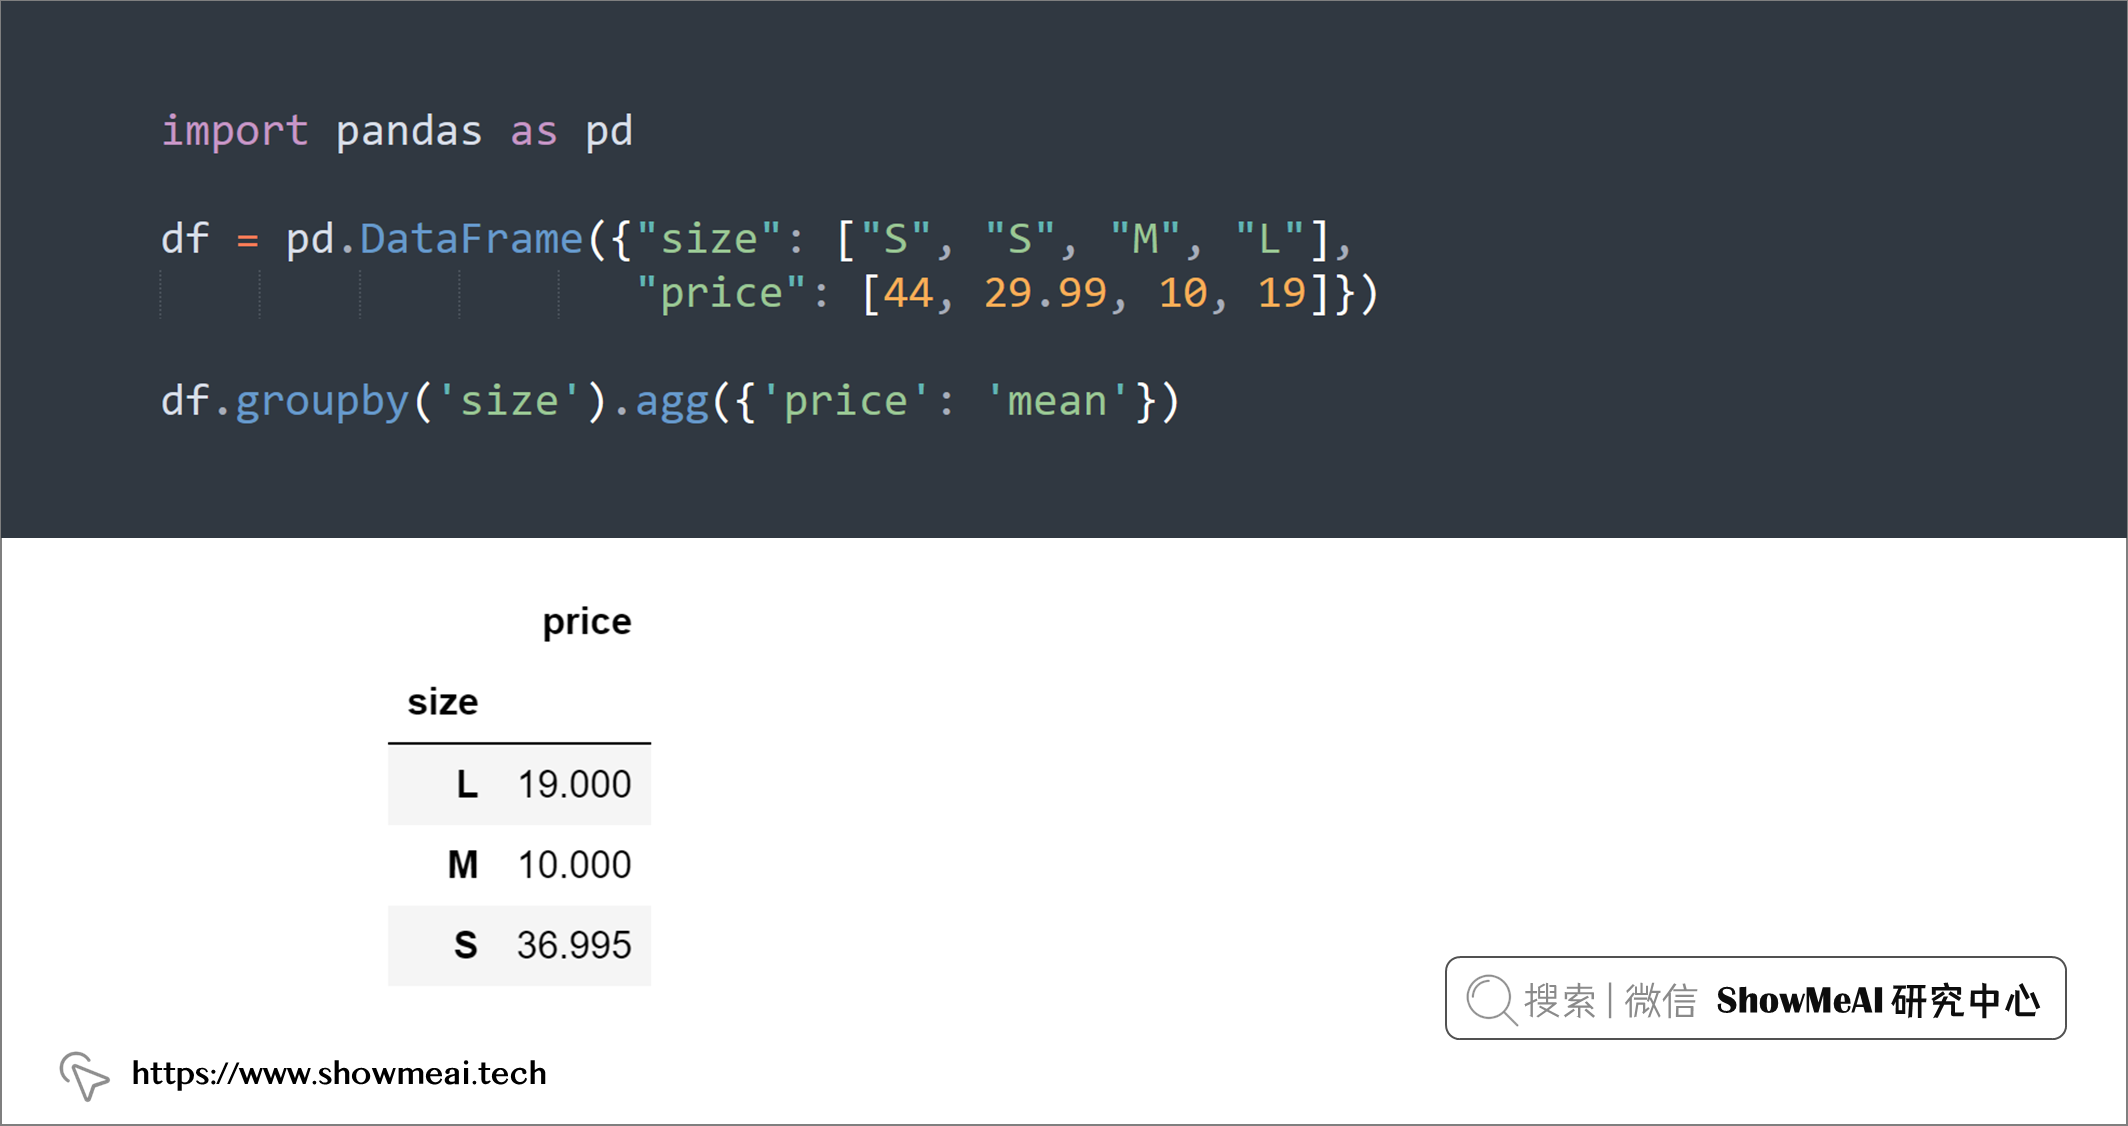Click the 搜索 text in search bar

[x=1560, y=1000]
